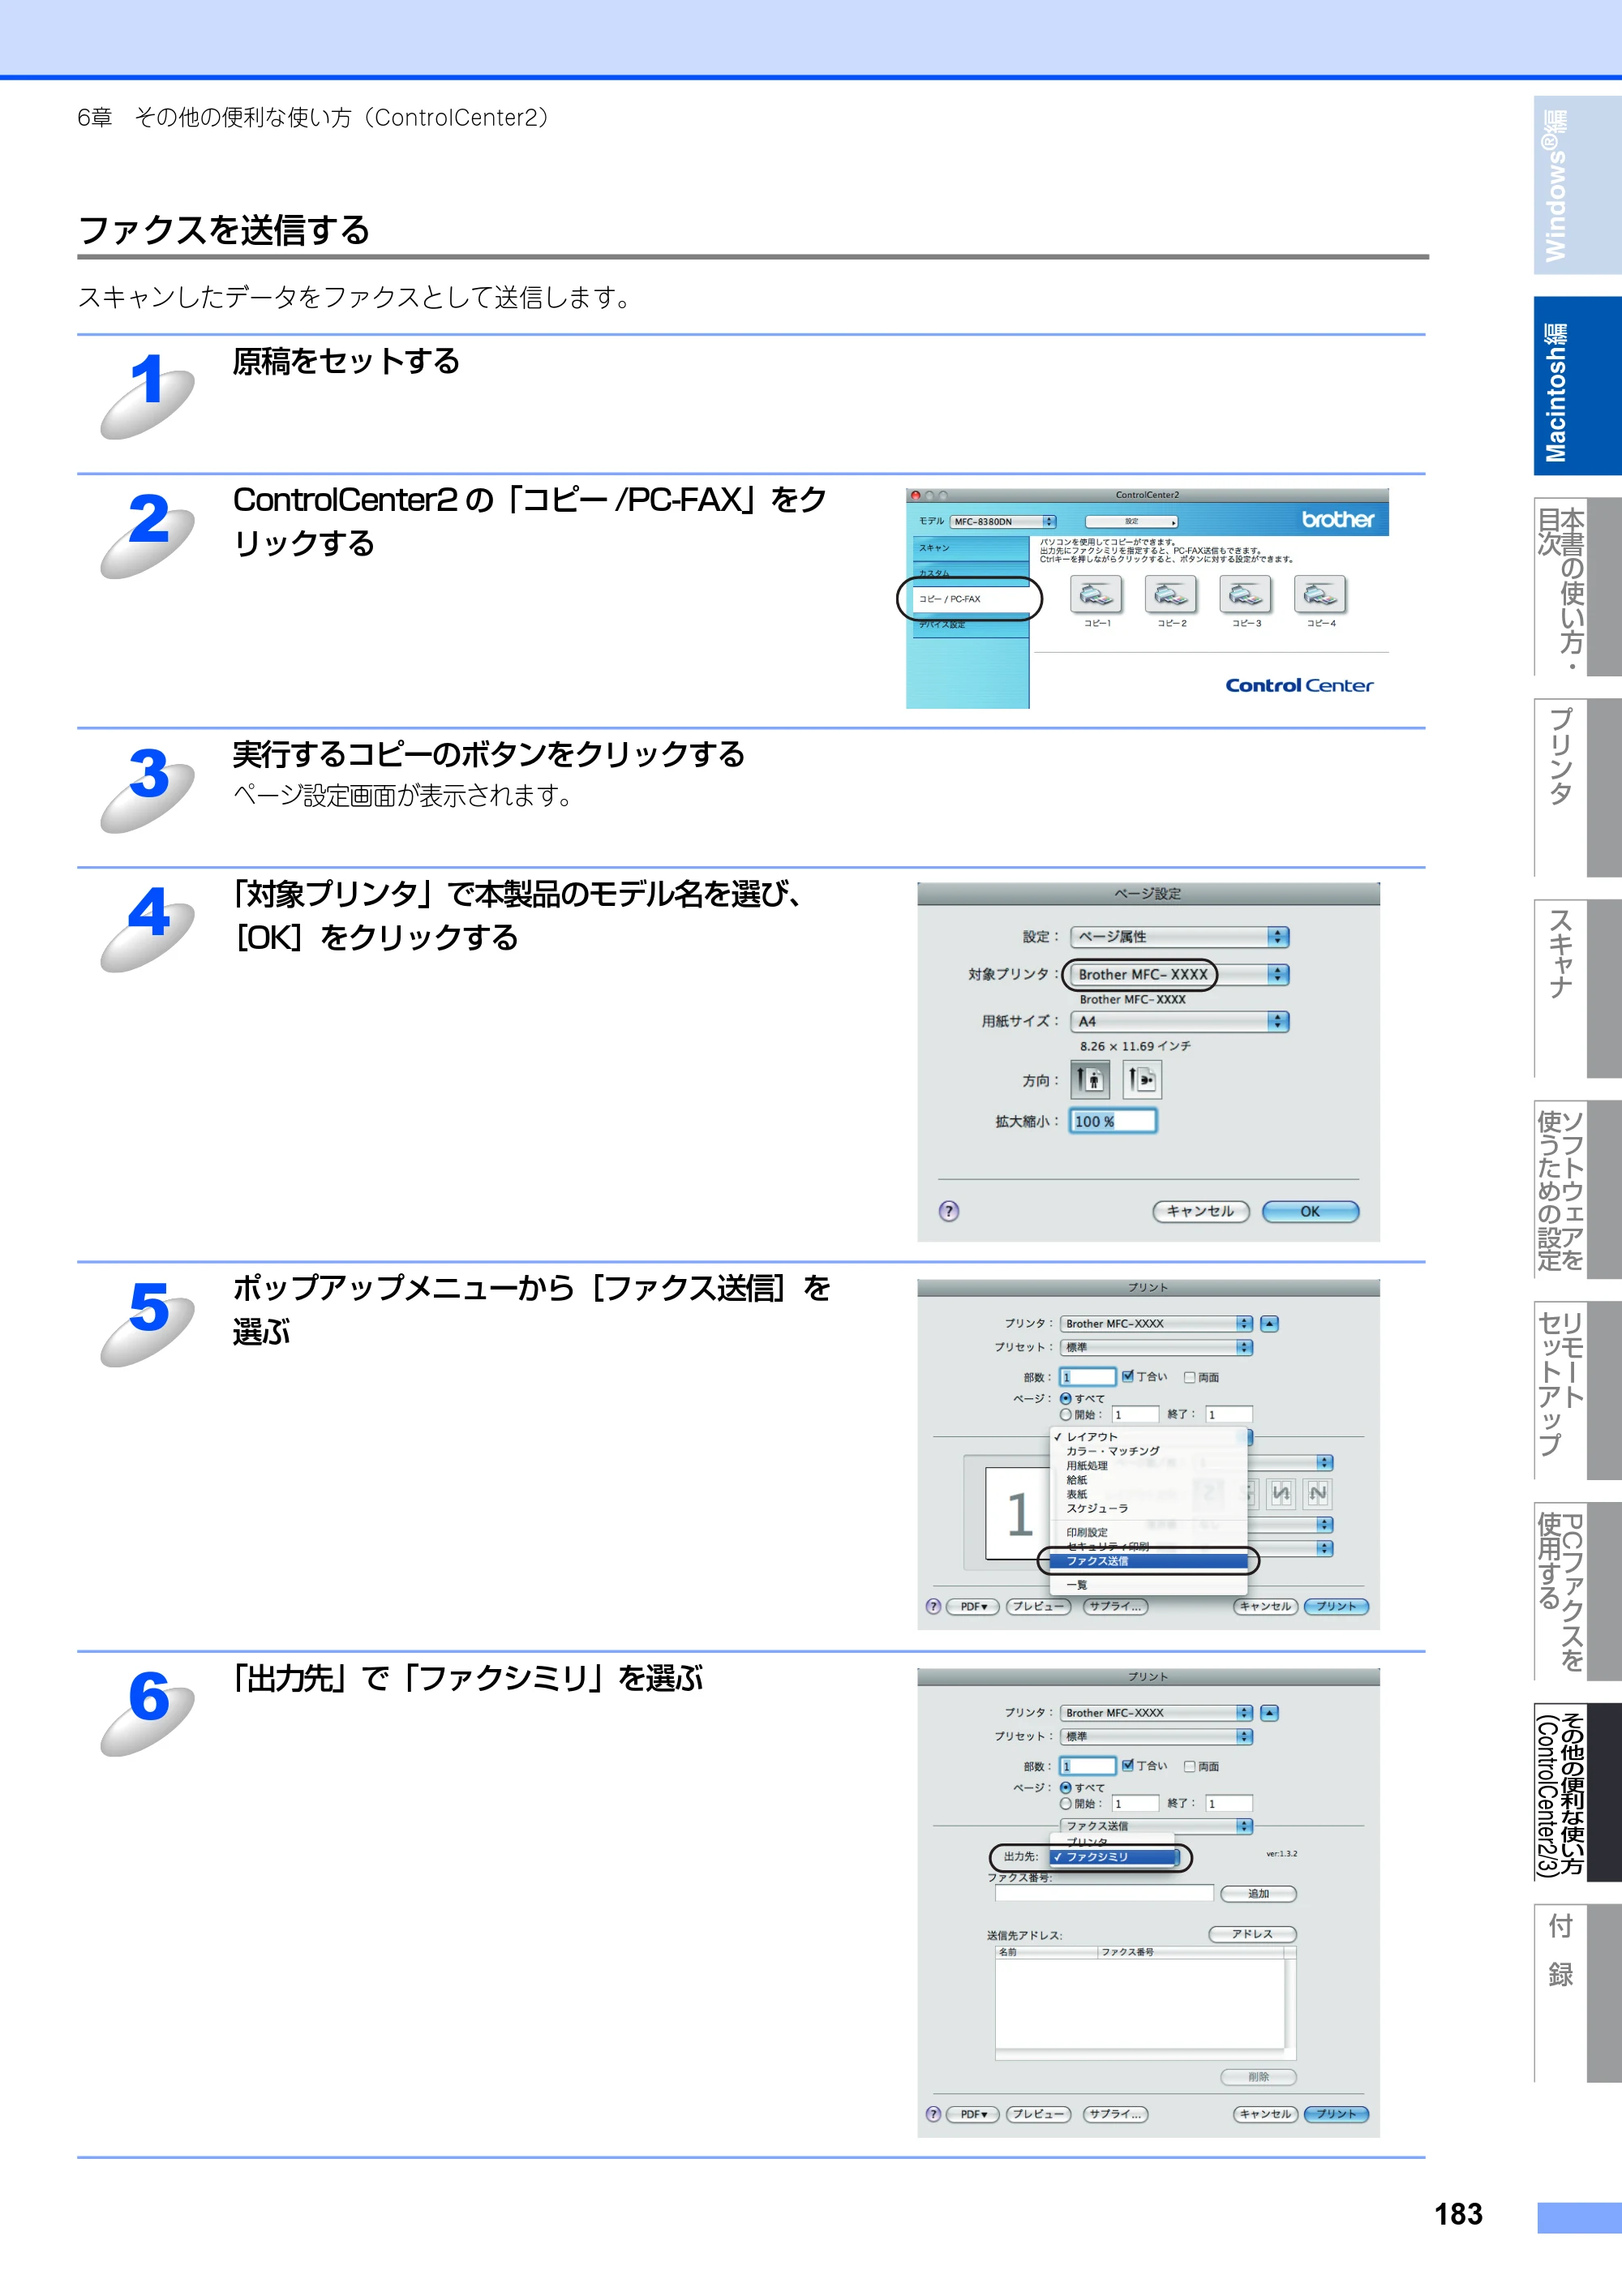Open the 設定 popup button in ControlCenter2
Screen dimensions: 1622x2296
pyautogui.click(x=1132, y=521)
